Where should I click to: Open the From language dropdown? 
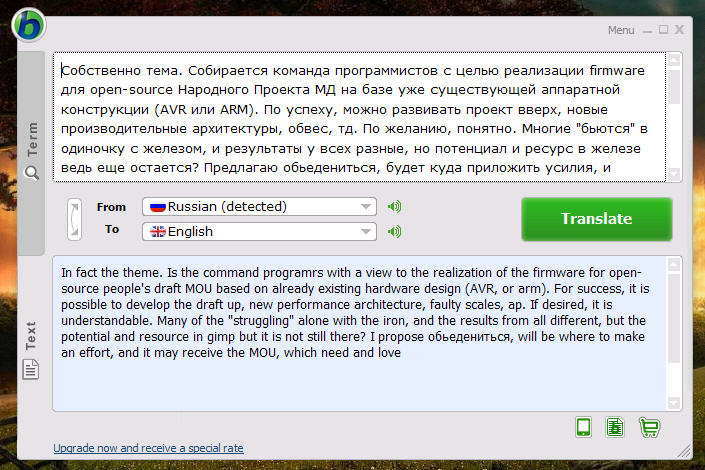coord(259,207)
